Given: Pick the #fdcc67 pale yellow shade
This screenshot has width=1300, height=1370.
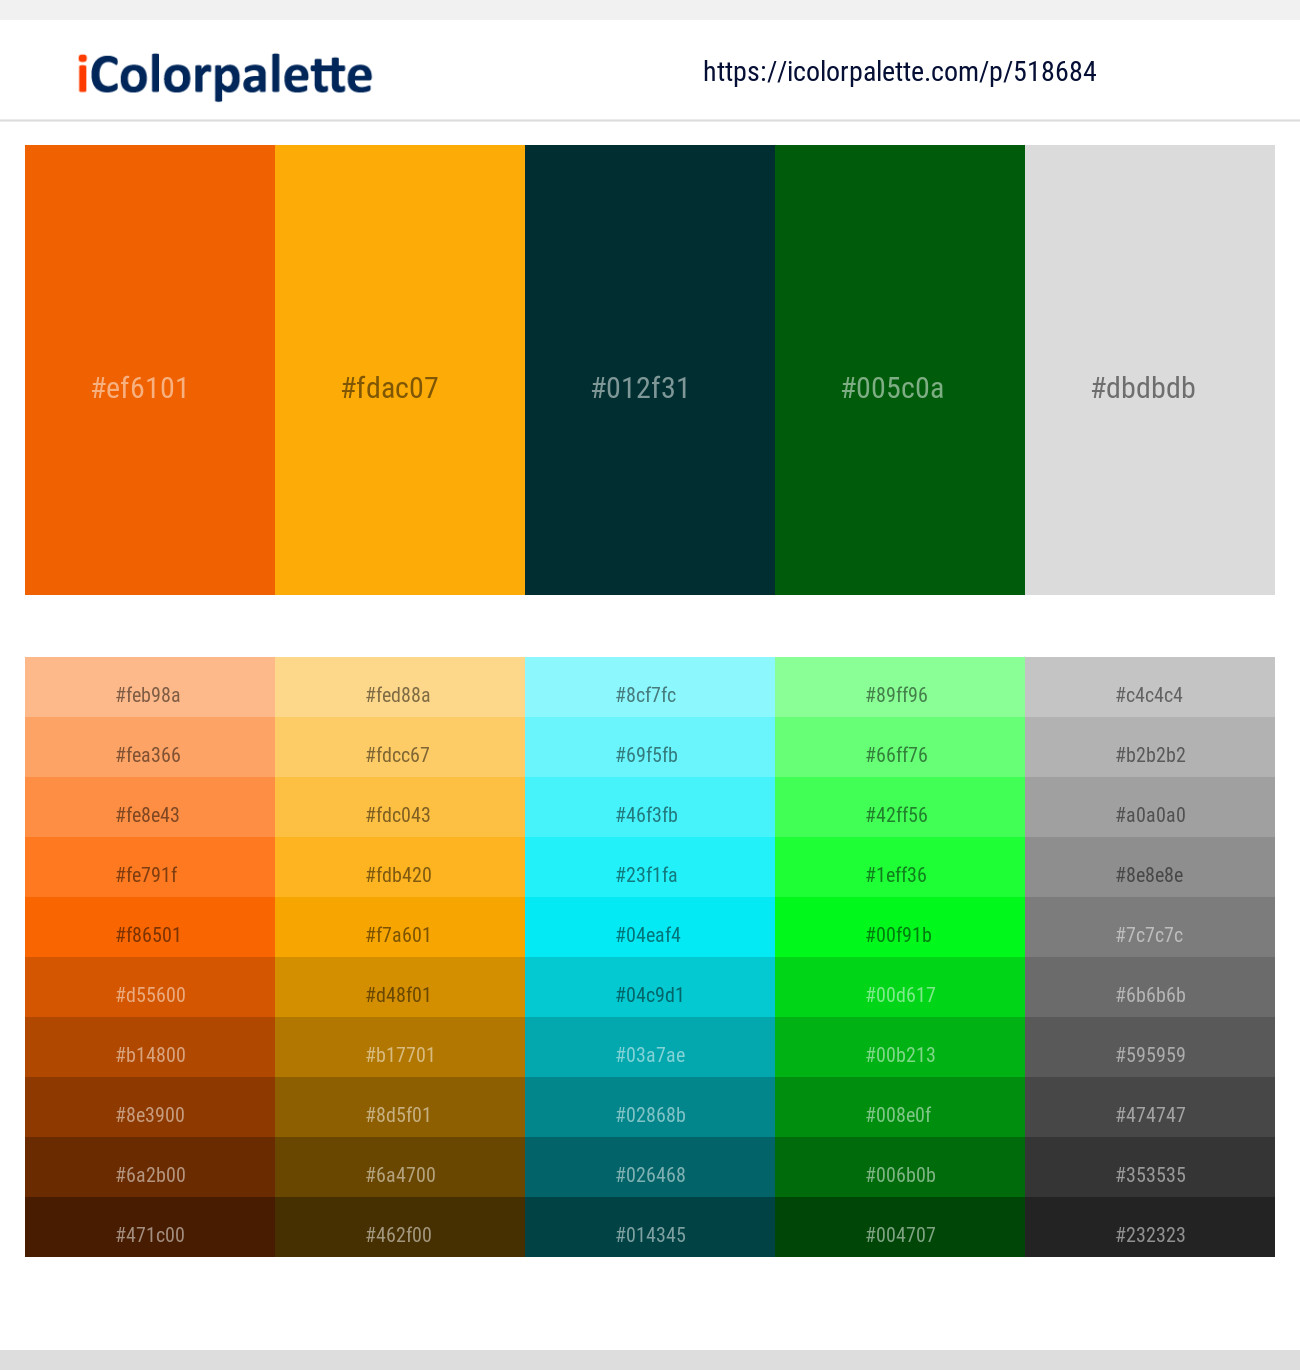Looking at the screenshot, I should (400, 747).
